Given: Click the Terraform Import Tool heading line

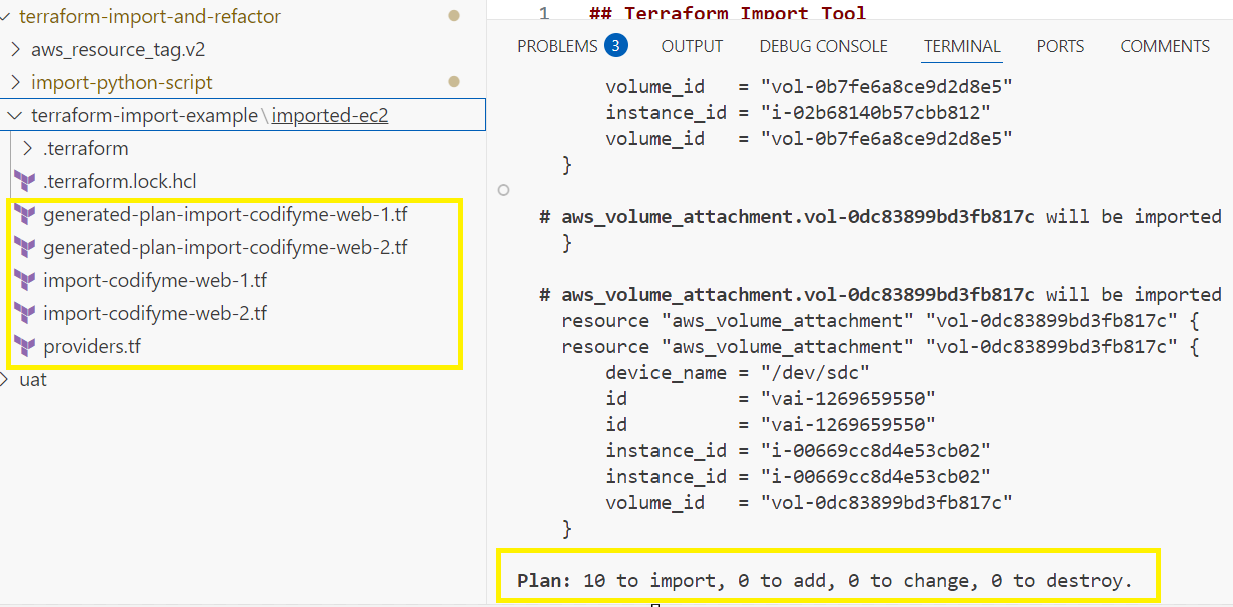Looking at the screenshot, I should pyautogui.click(x=742, y=13).
